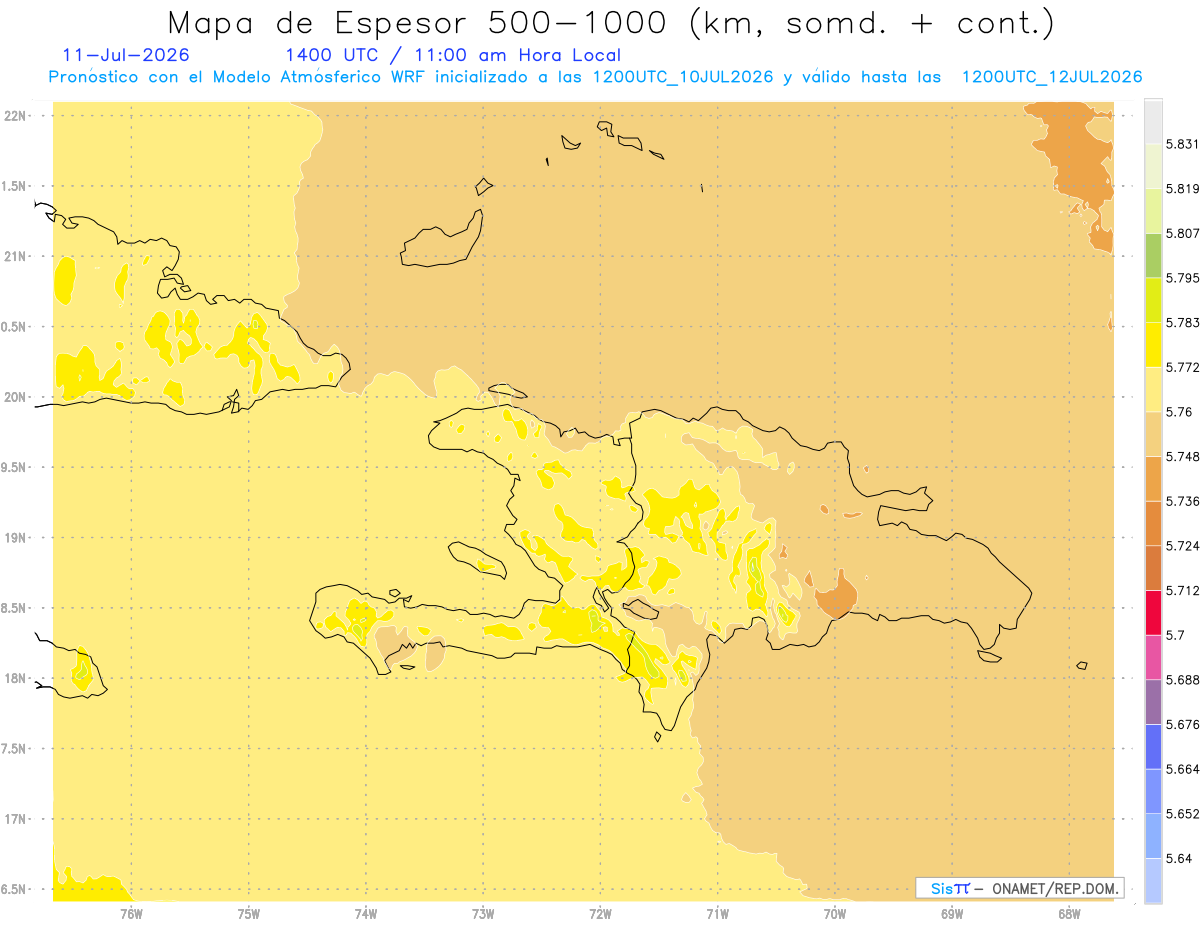This screenshot has width=1200, height=927.
Task: Click the yellow-green legend swatch between 5.783 and 5.795
Action: (x=1153, y=300)
